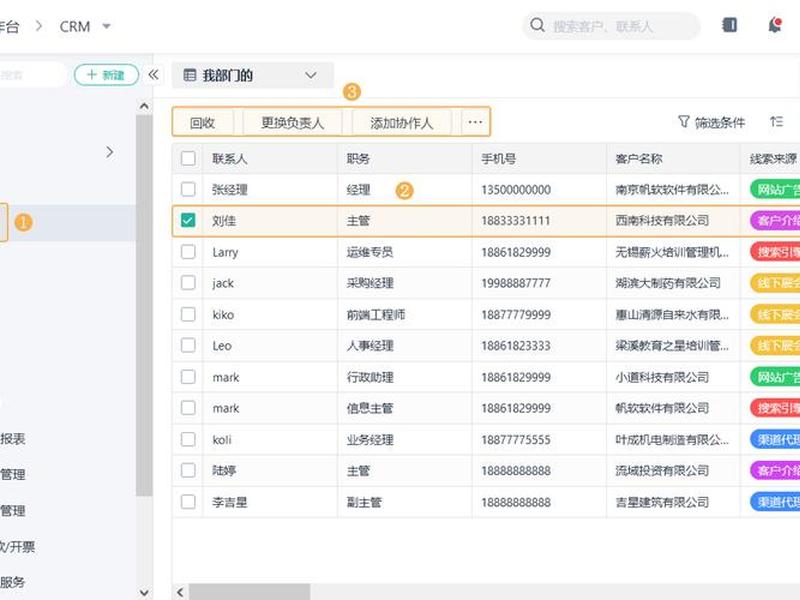The image size is (800, 600).
Task: Click 副主管 job title cell
Action: (x=364, y=502)
